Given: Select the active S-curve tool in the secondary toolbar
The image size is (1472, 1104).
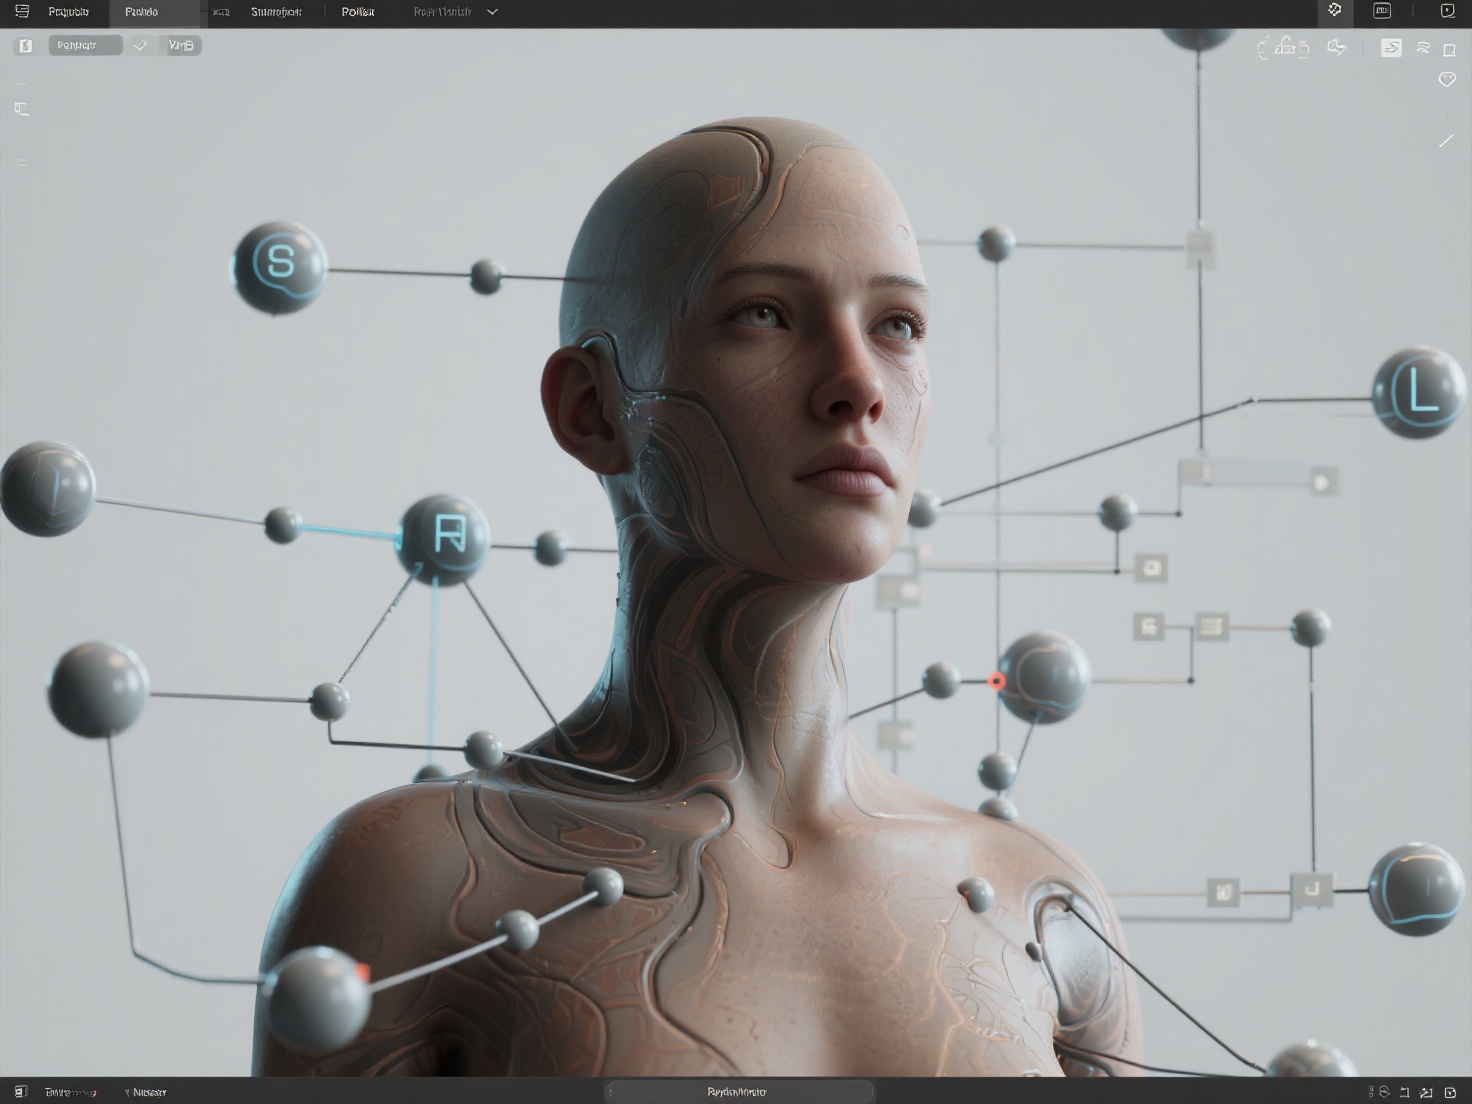Looking at the screenshot, I should click(1391, 47).
